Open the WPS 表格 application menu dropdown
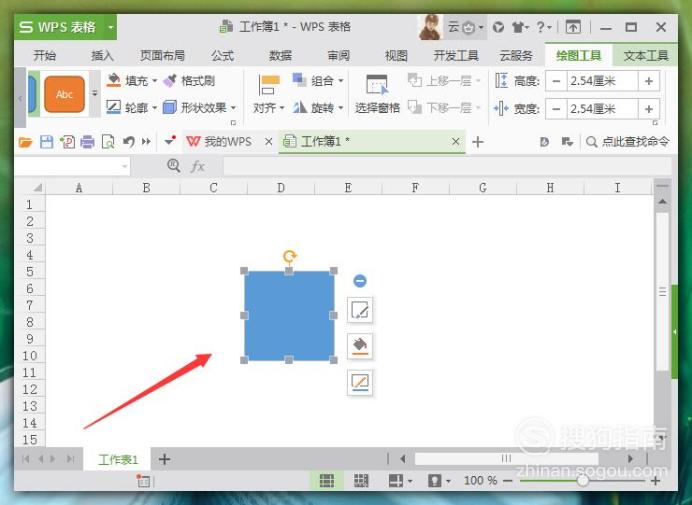This screenshot has height=505, width=692. (x=111, y=27)
